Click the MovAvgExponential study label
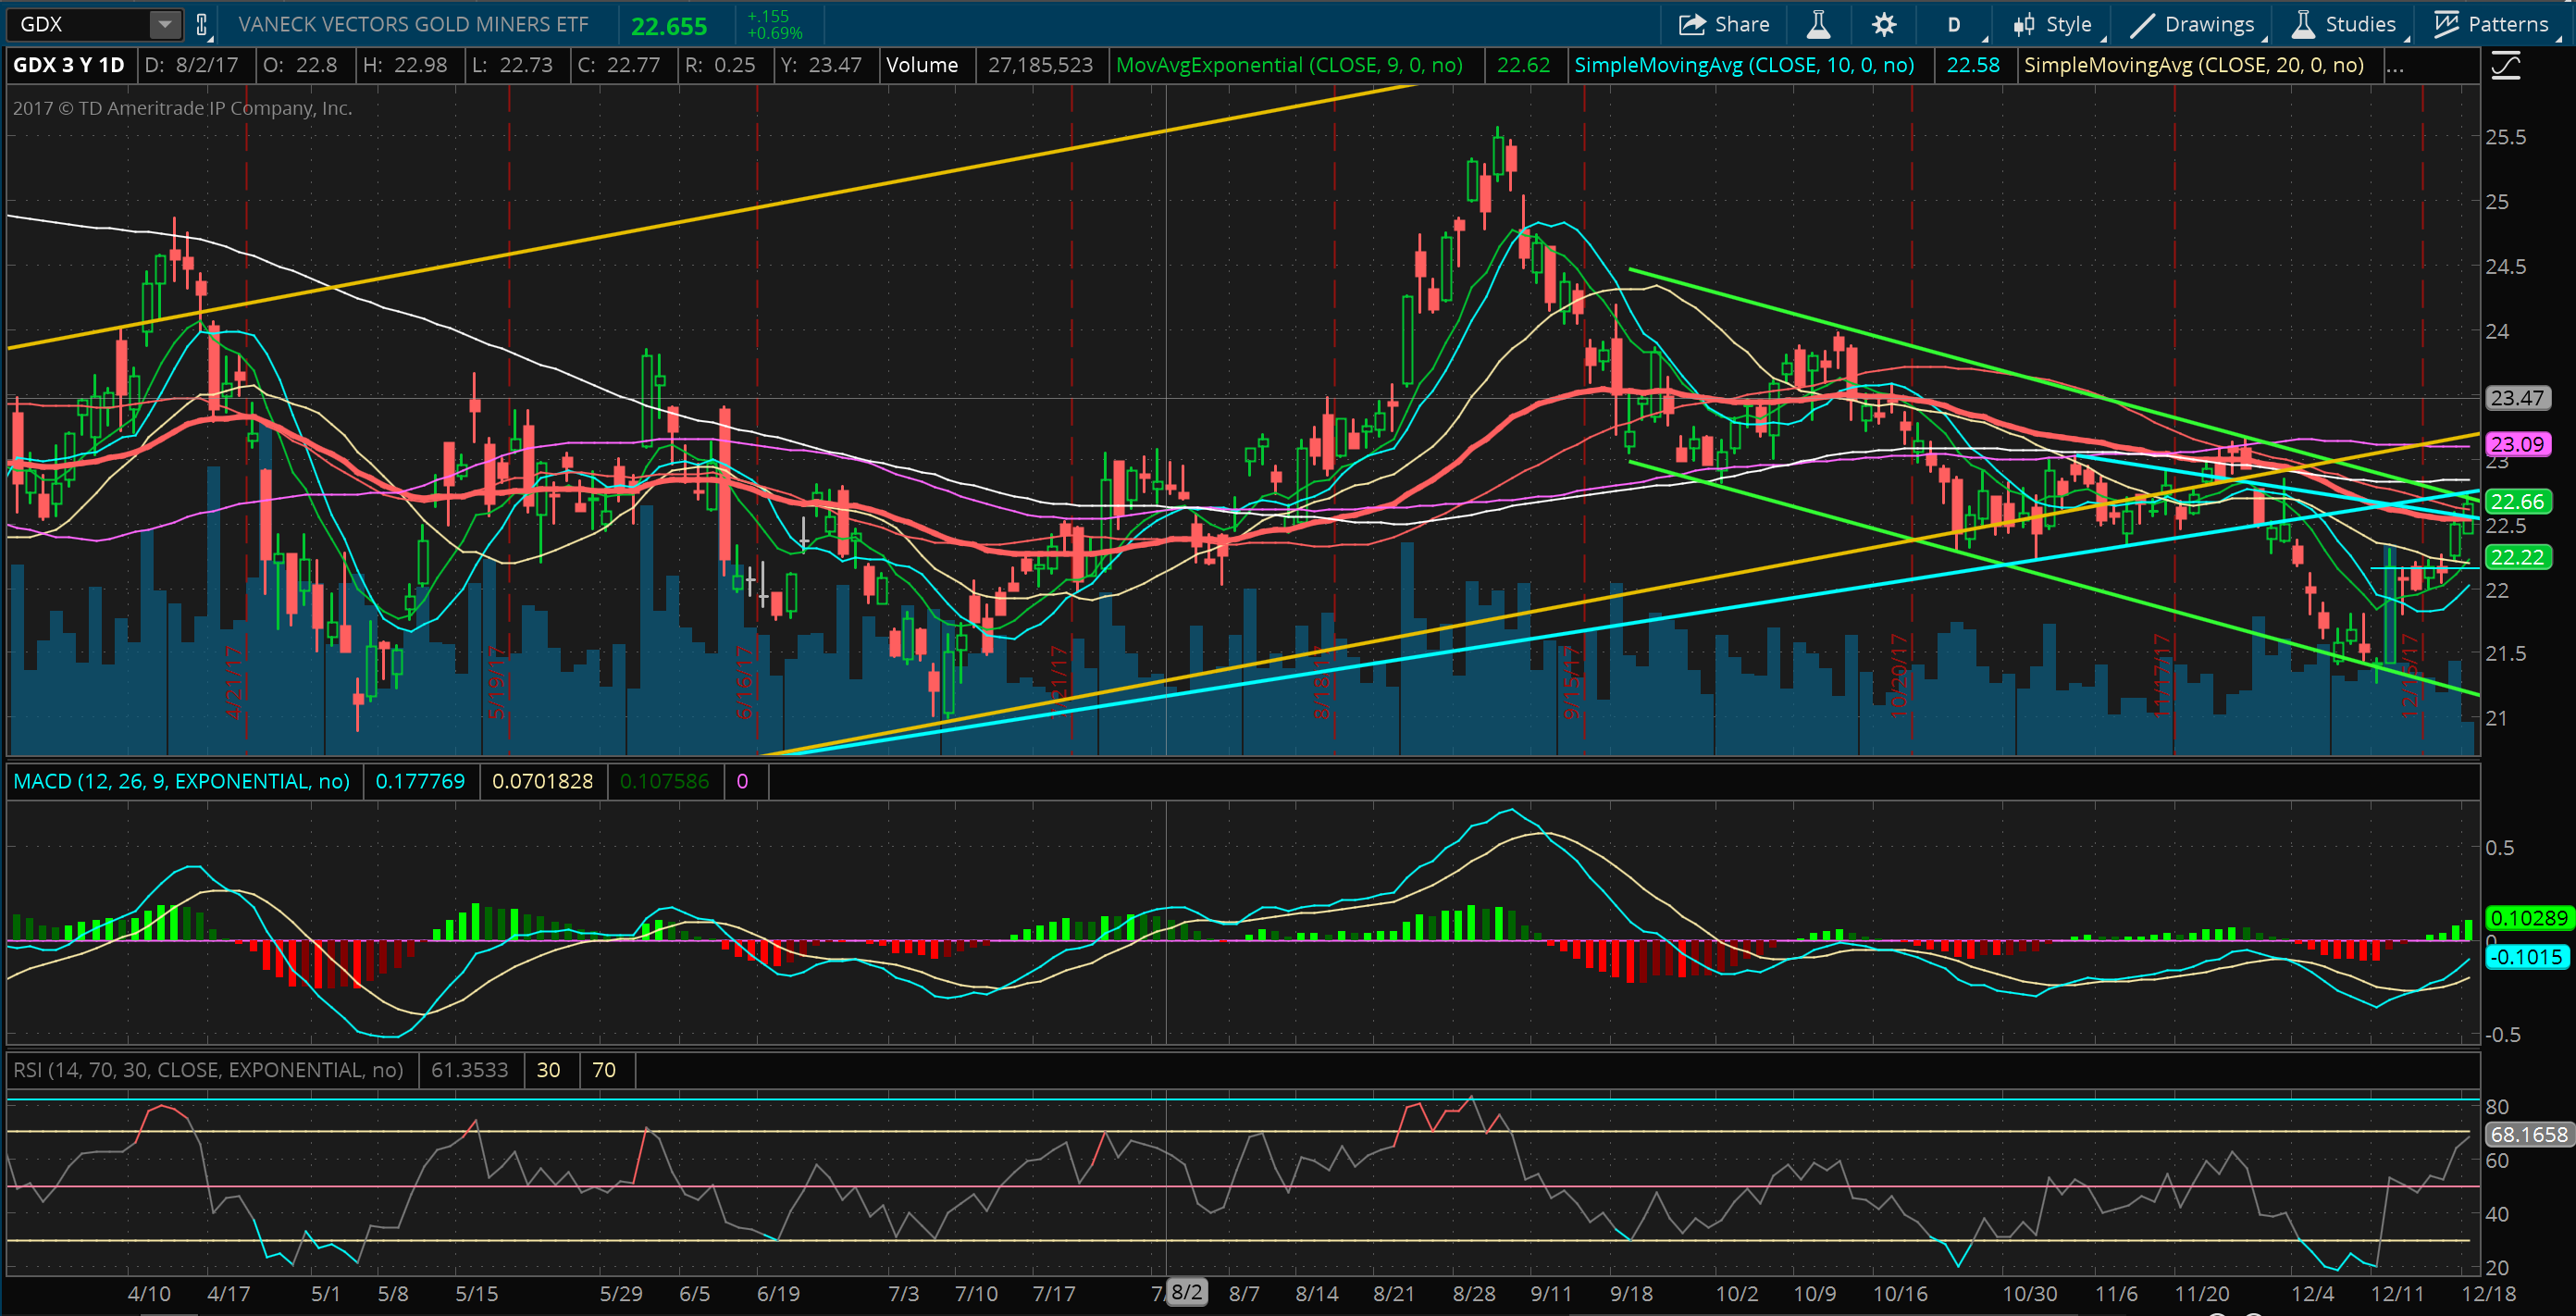The image size is (2576, 1316). (x=1288, y=66)
